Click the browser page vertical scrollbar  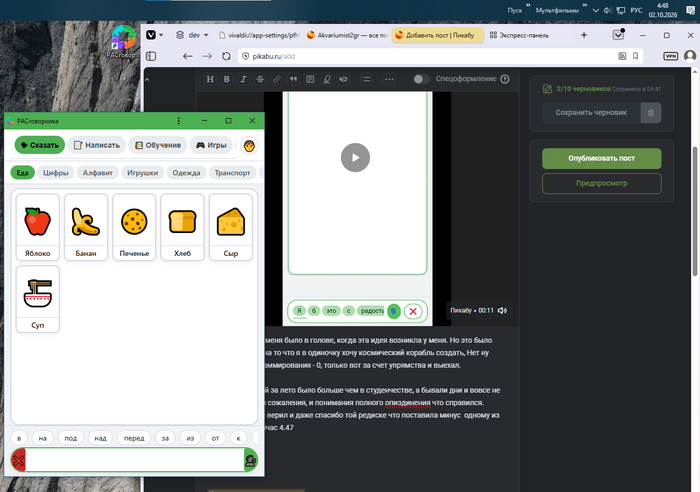(x=695, y=211)
